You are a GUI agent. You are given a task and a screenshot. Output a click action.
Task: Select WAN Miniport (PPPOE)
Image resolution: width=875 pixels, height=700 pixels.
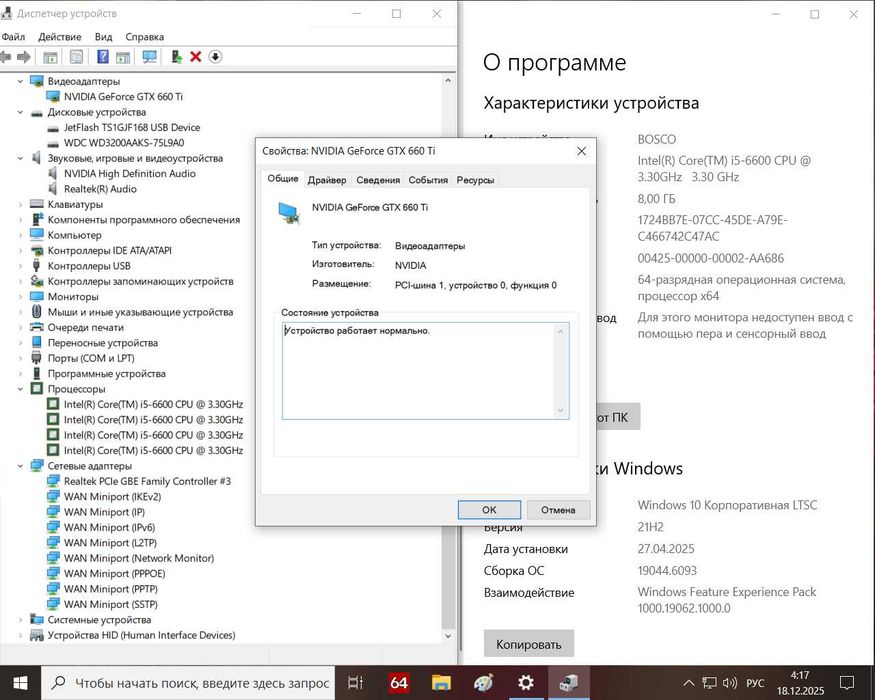(x=114, y=574)
